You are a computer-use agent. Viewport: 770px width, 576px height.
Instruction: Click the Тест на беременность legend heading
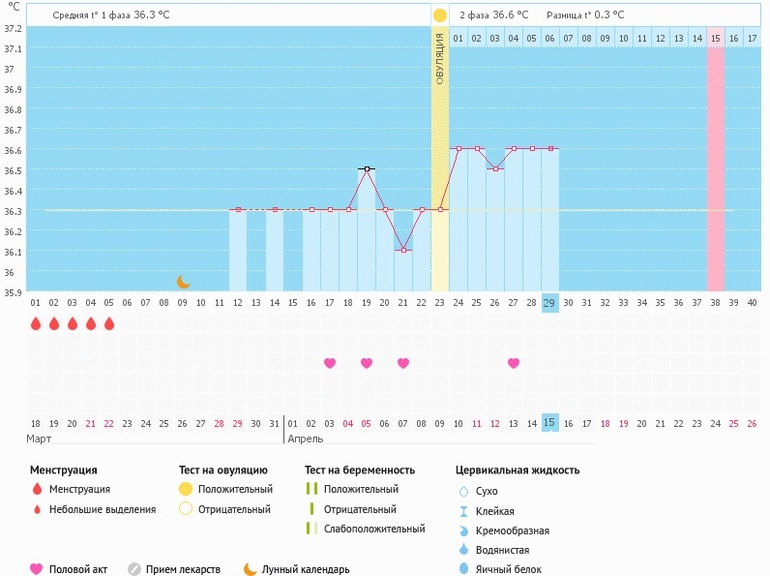(359, 470)
